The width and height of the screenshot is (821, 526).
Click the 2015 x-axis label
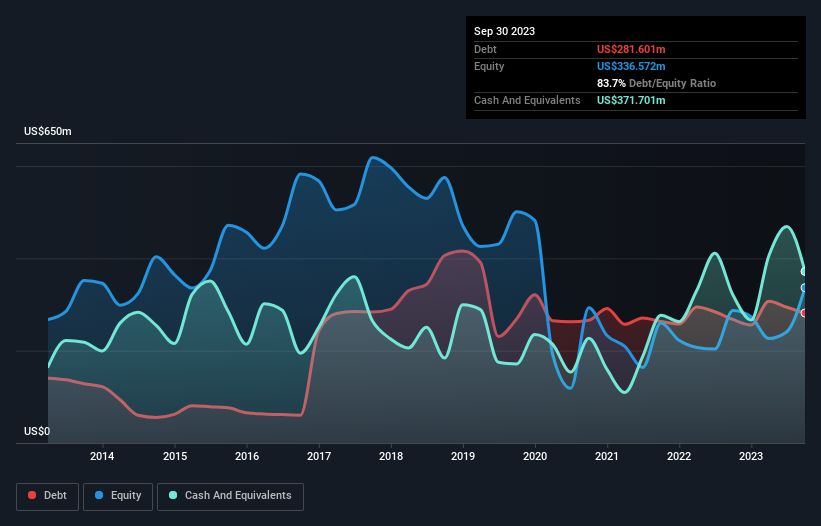175,456
